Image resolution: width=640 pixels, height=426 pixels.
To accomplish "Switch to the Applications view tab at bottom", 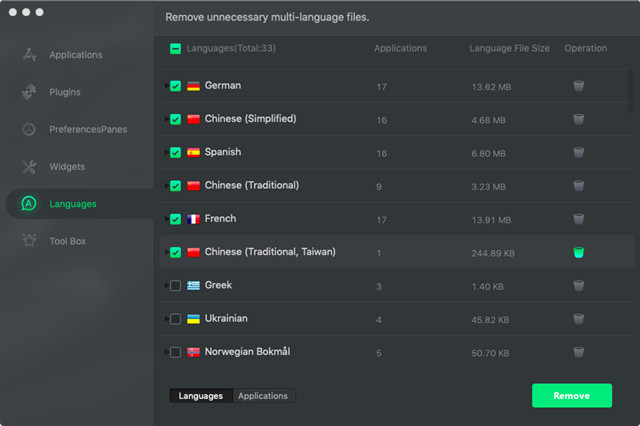I will click(263, 396).
